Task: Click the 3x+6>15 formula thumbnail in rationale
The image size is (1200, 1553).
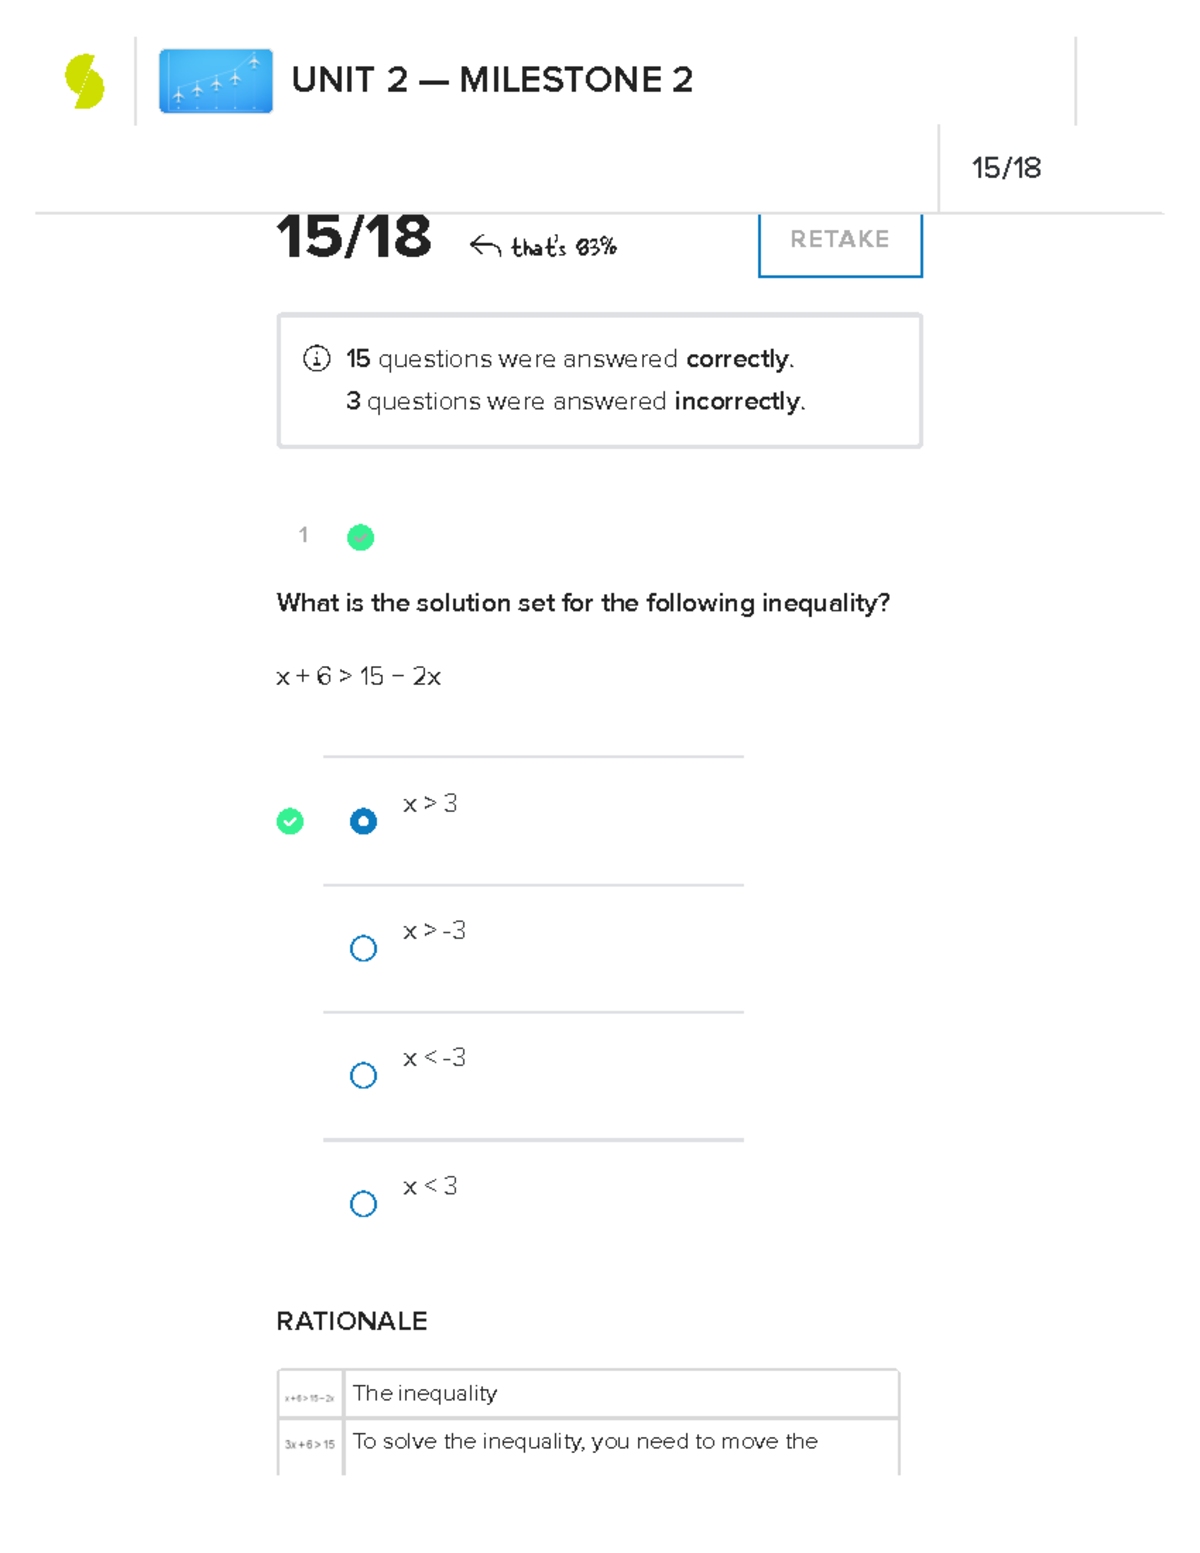Action: pyautogui.click(x=310, y=1445)
